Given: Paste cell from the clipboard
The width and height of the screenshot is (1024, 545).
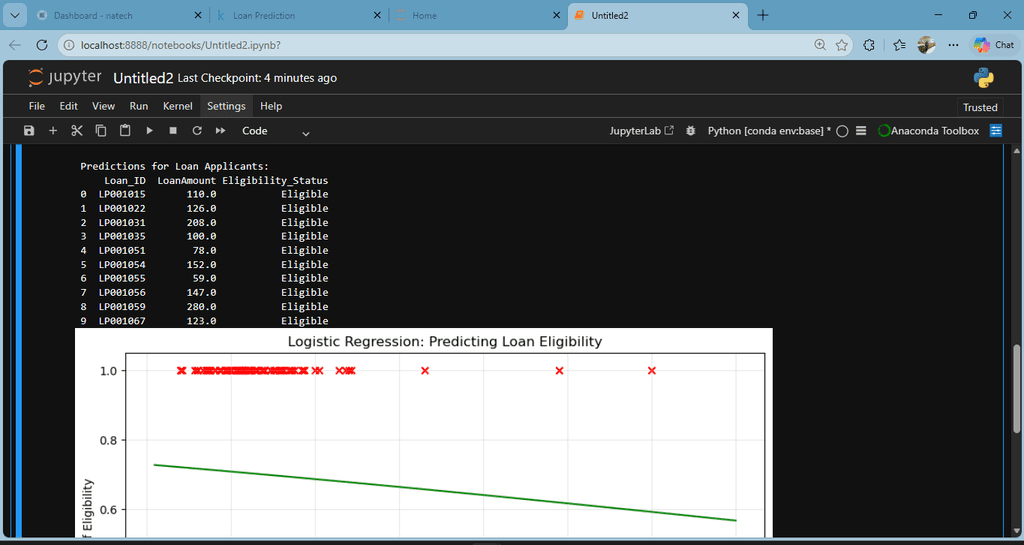Looking at the screenshot, I should pos(125,131).
